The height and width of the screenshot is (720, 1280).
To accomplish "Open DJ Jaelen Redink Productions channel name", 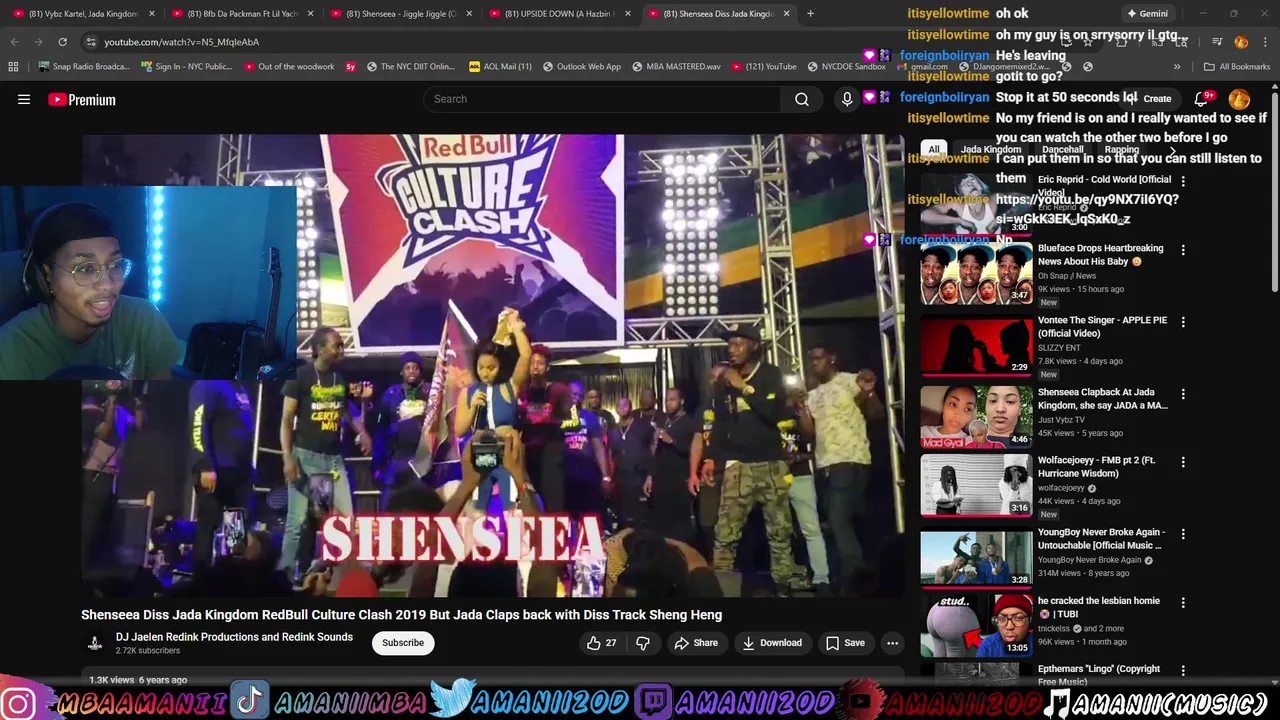I will [x=234, y=637].
